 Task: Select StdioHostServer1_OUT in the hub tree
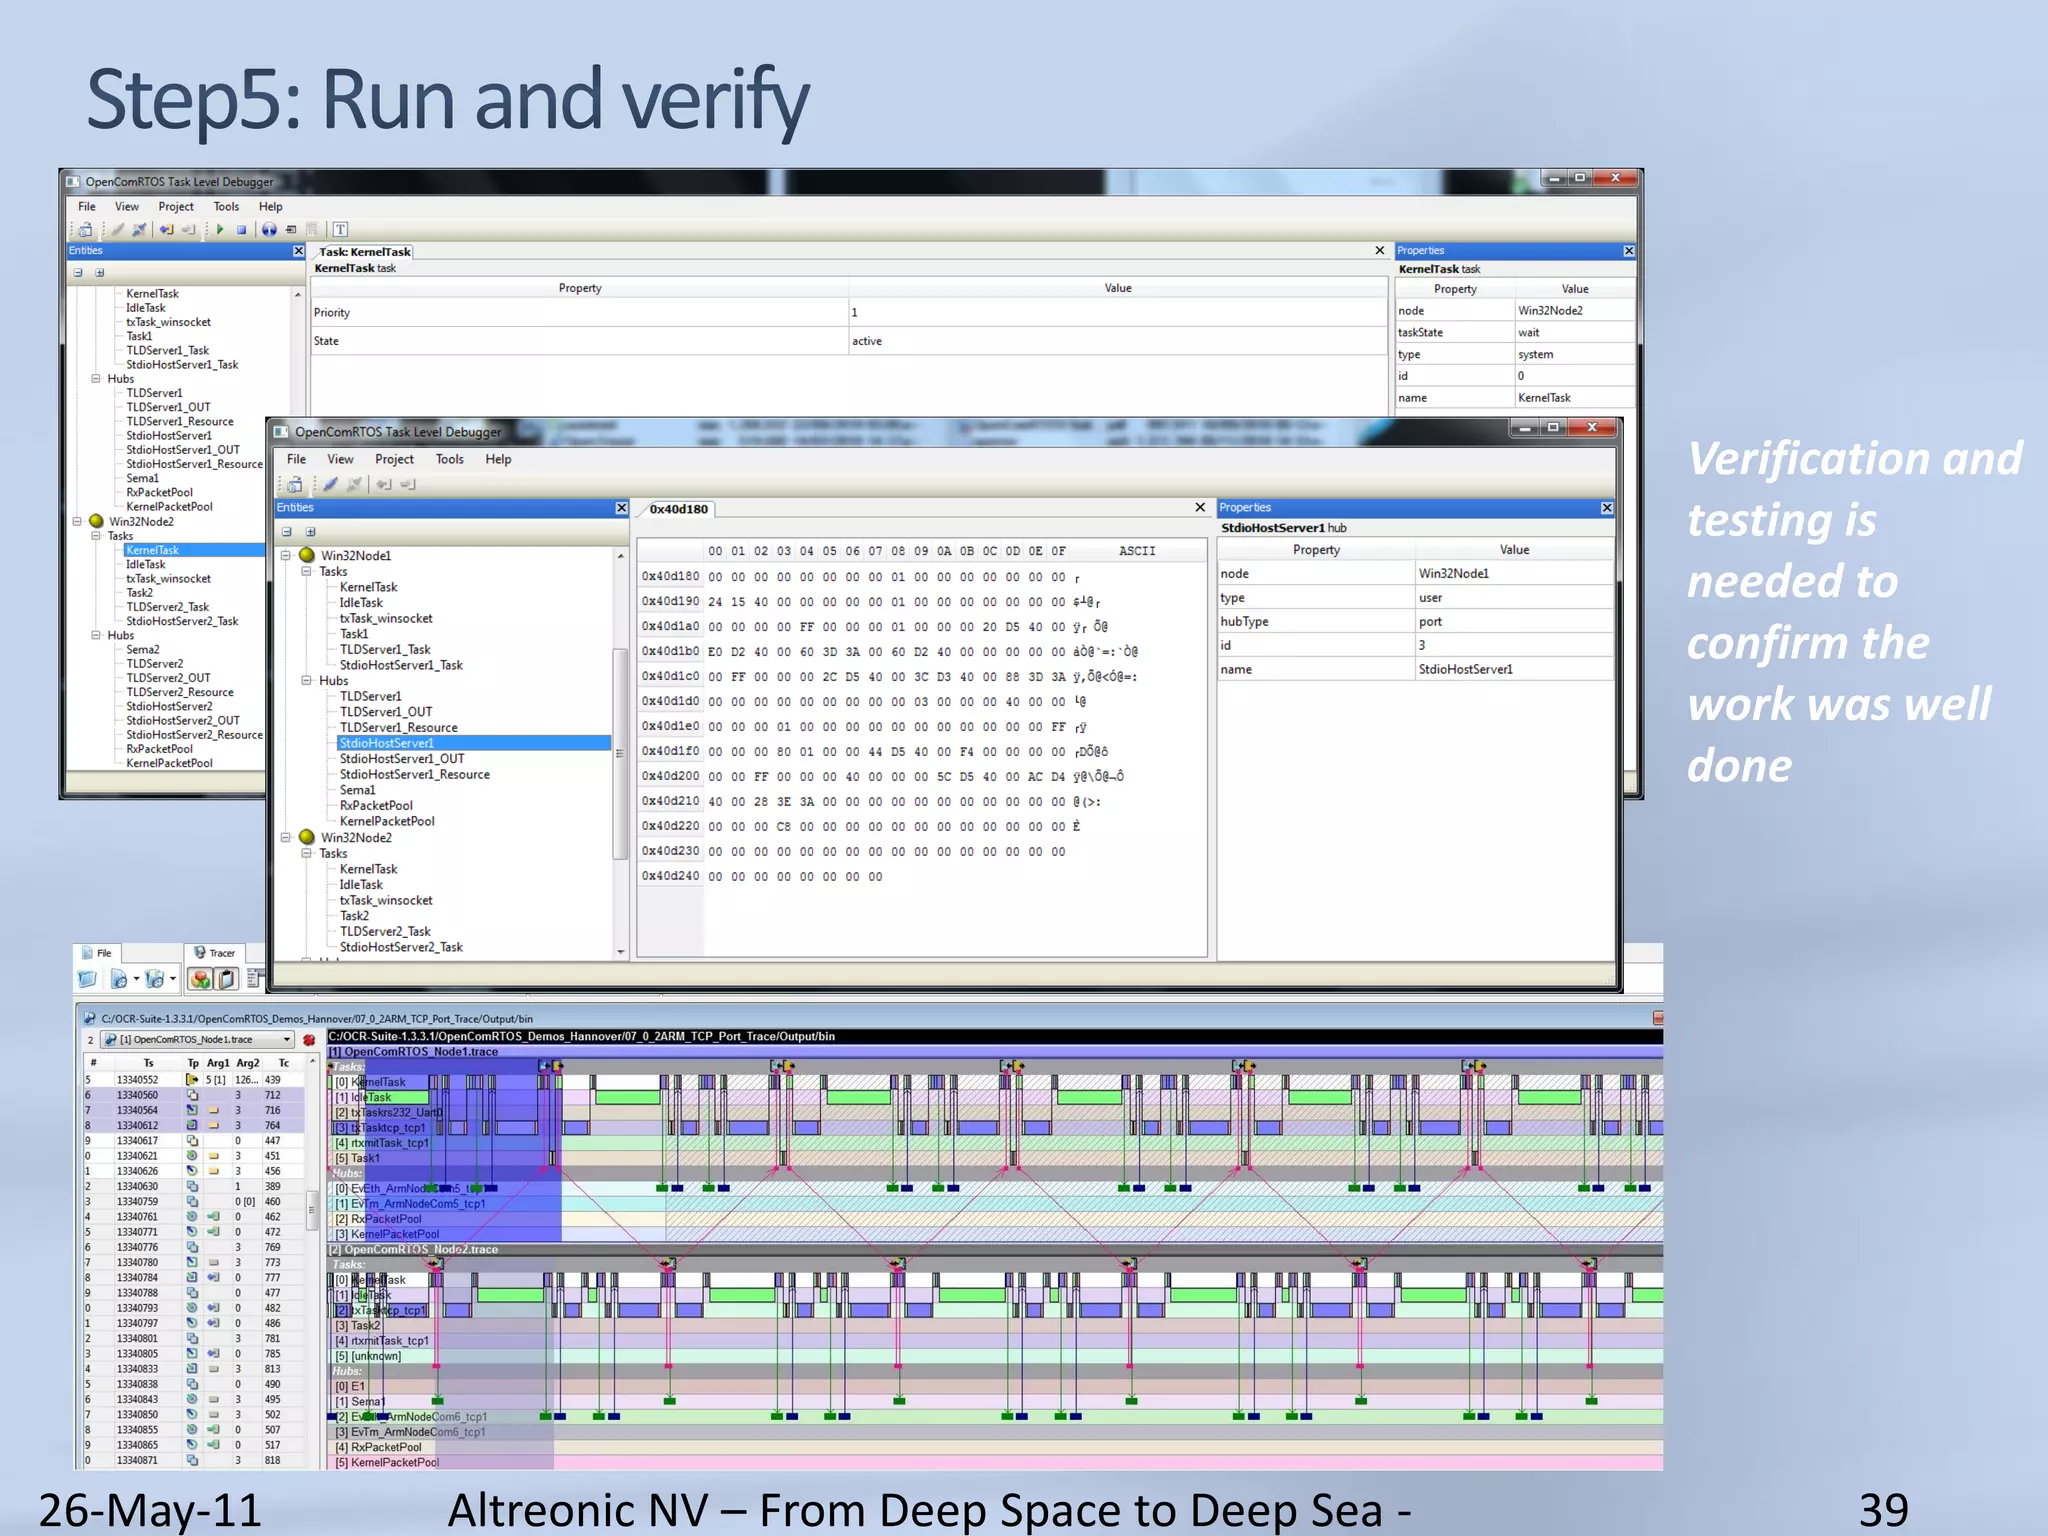tap(402, 759)
